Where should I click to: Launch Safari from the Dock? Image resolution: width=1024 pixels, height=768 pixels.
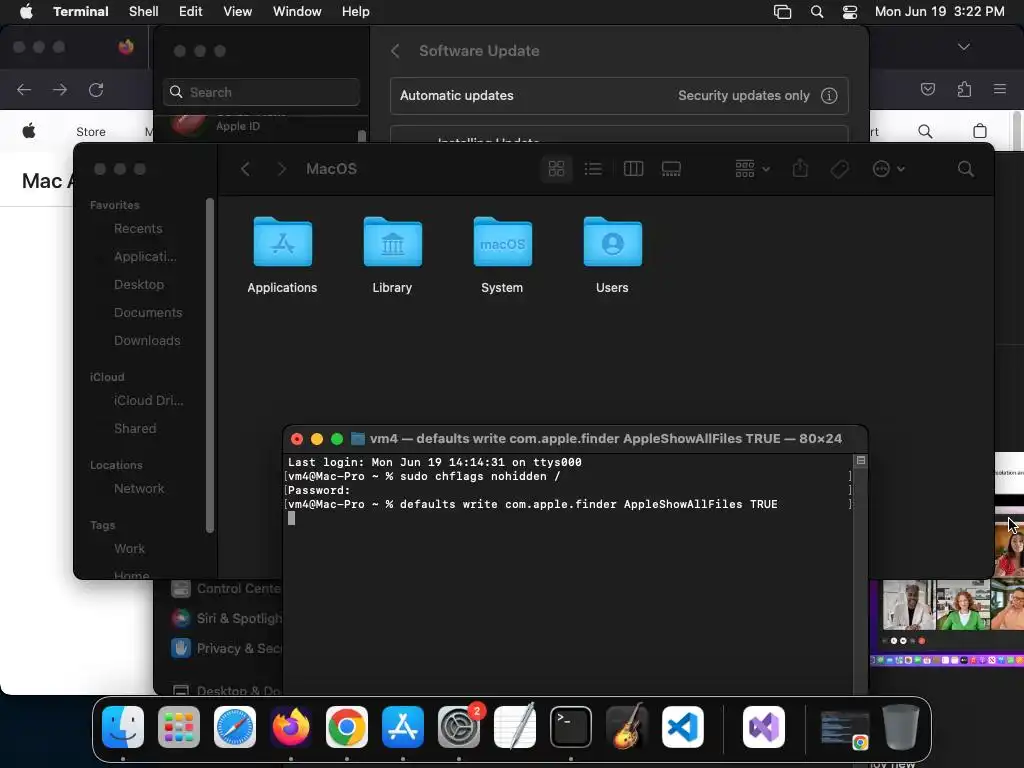coord(235,727)
